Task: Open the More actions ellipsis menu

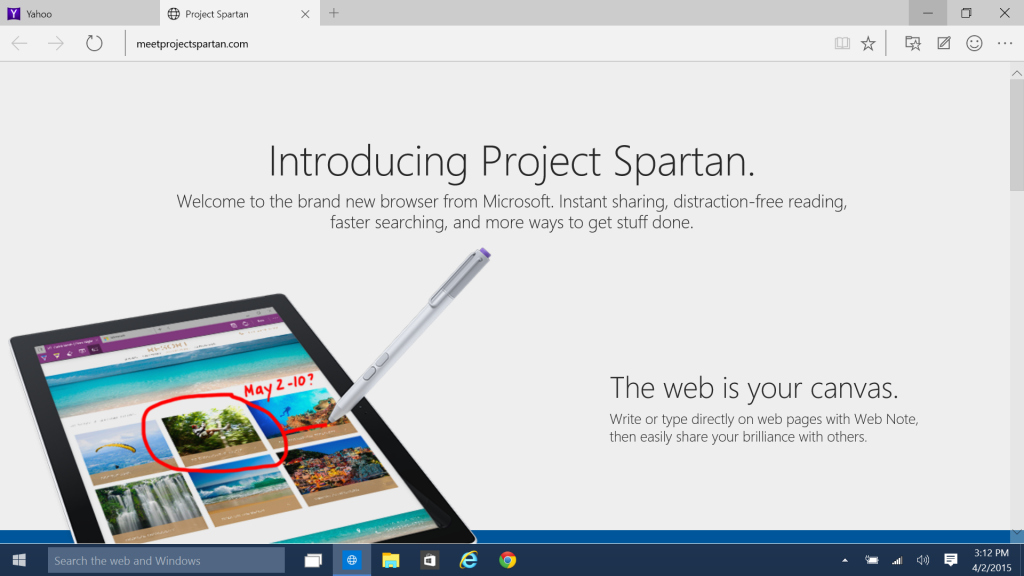Action: coord(1004,43)
